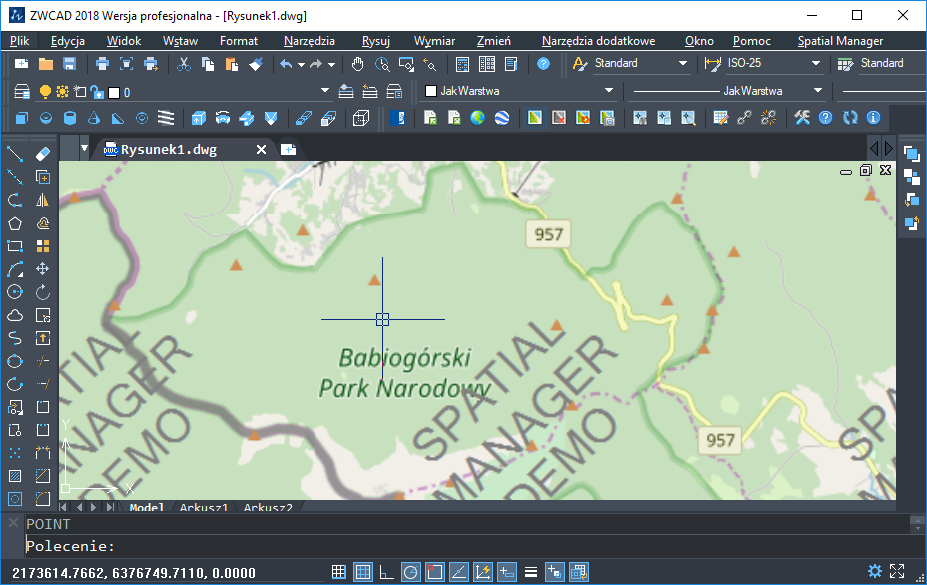
Task: Toggle Snap mode in status bar
Action: click(x=339, y=572)
